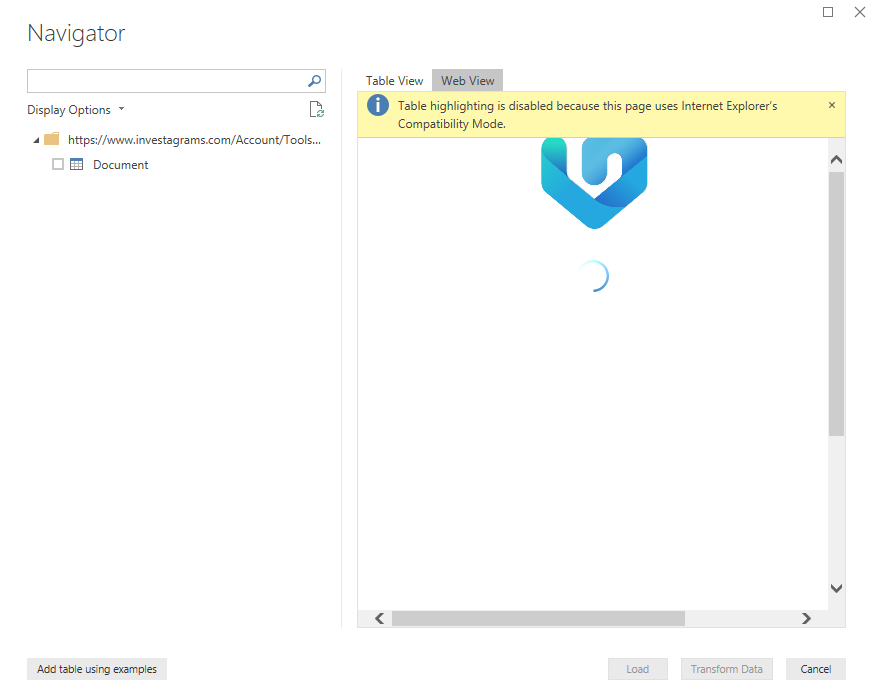Dismiss the compatibility mode warning banner
The height and width of the screenshot is (693, 873).
(832, 105)
